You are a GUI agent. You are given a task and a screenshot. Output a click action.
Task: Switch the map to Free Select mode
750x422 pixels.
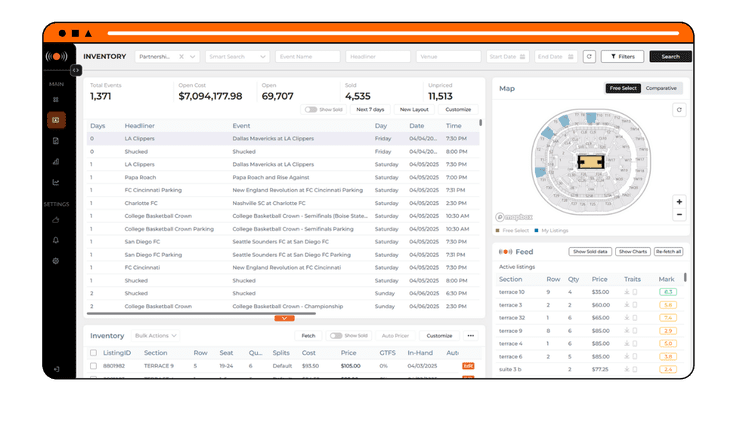623,88
